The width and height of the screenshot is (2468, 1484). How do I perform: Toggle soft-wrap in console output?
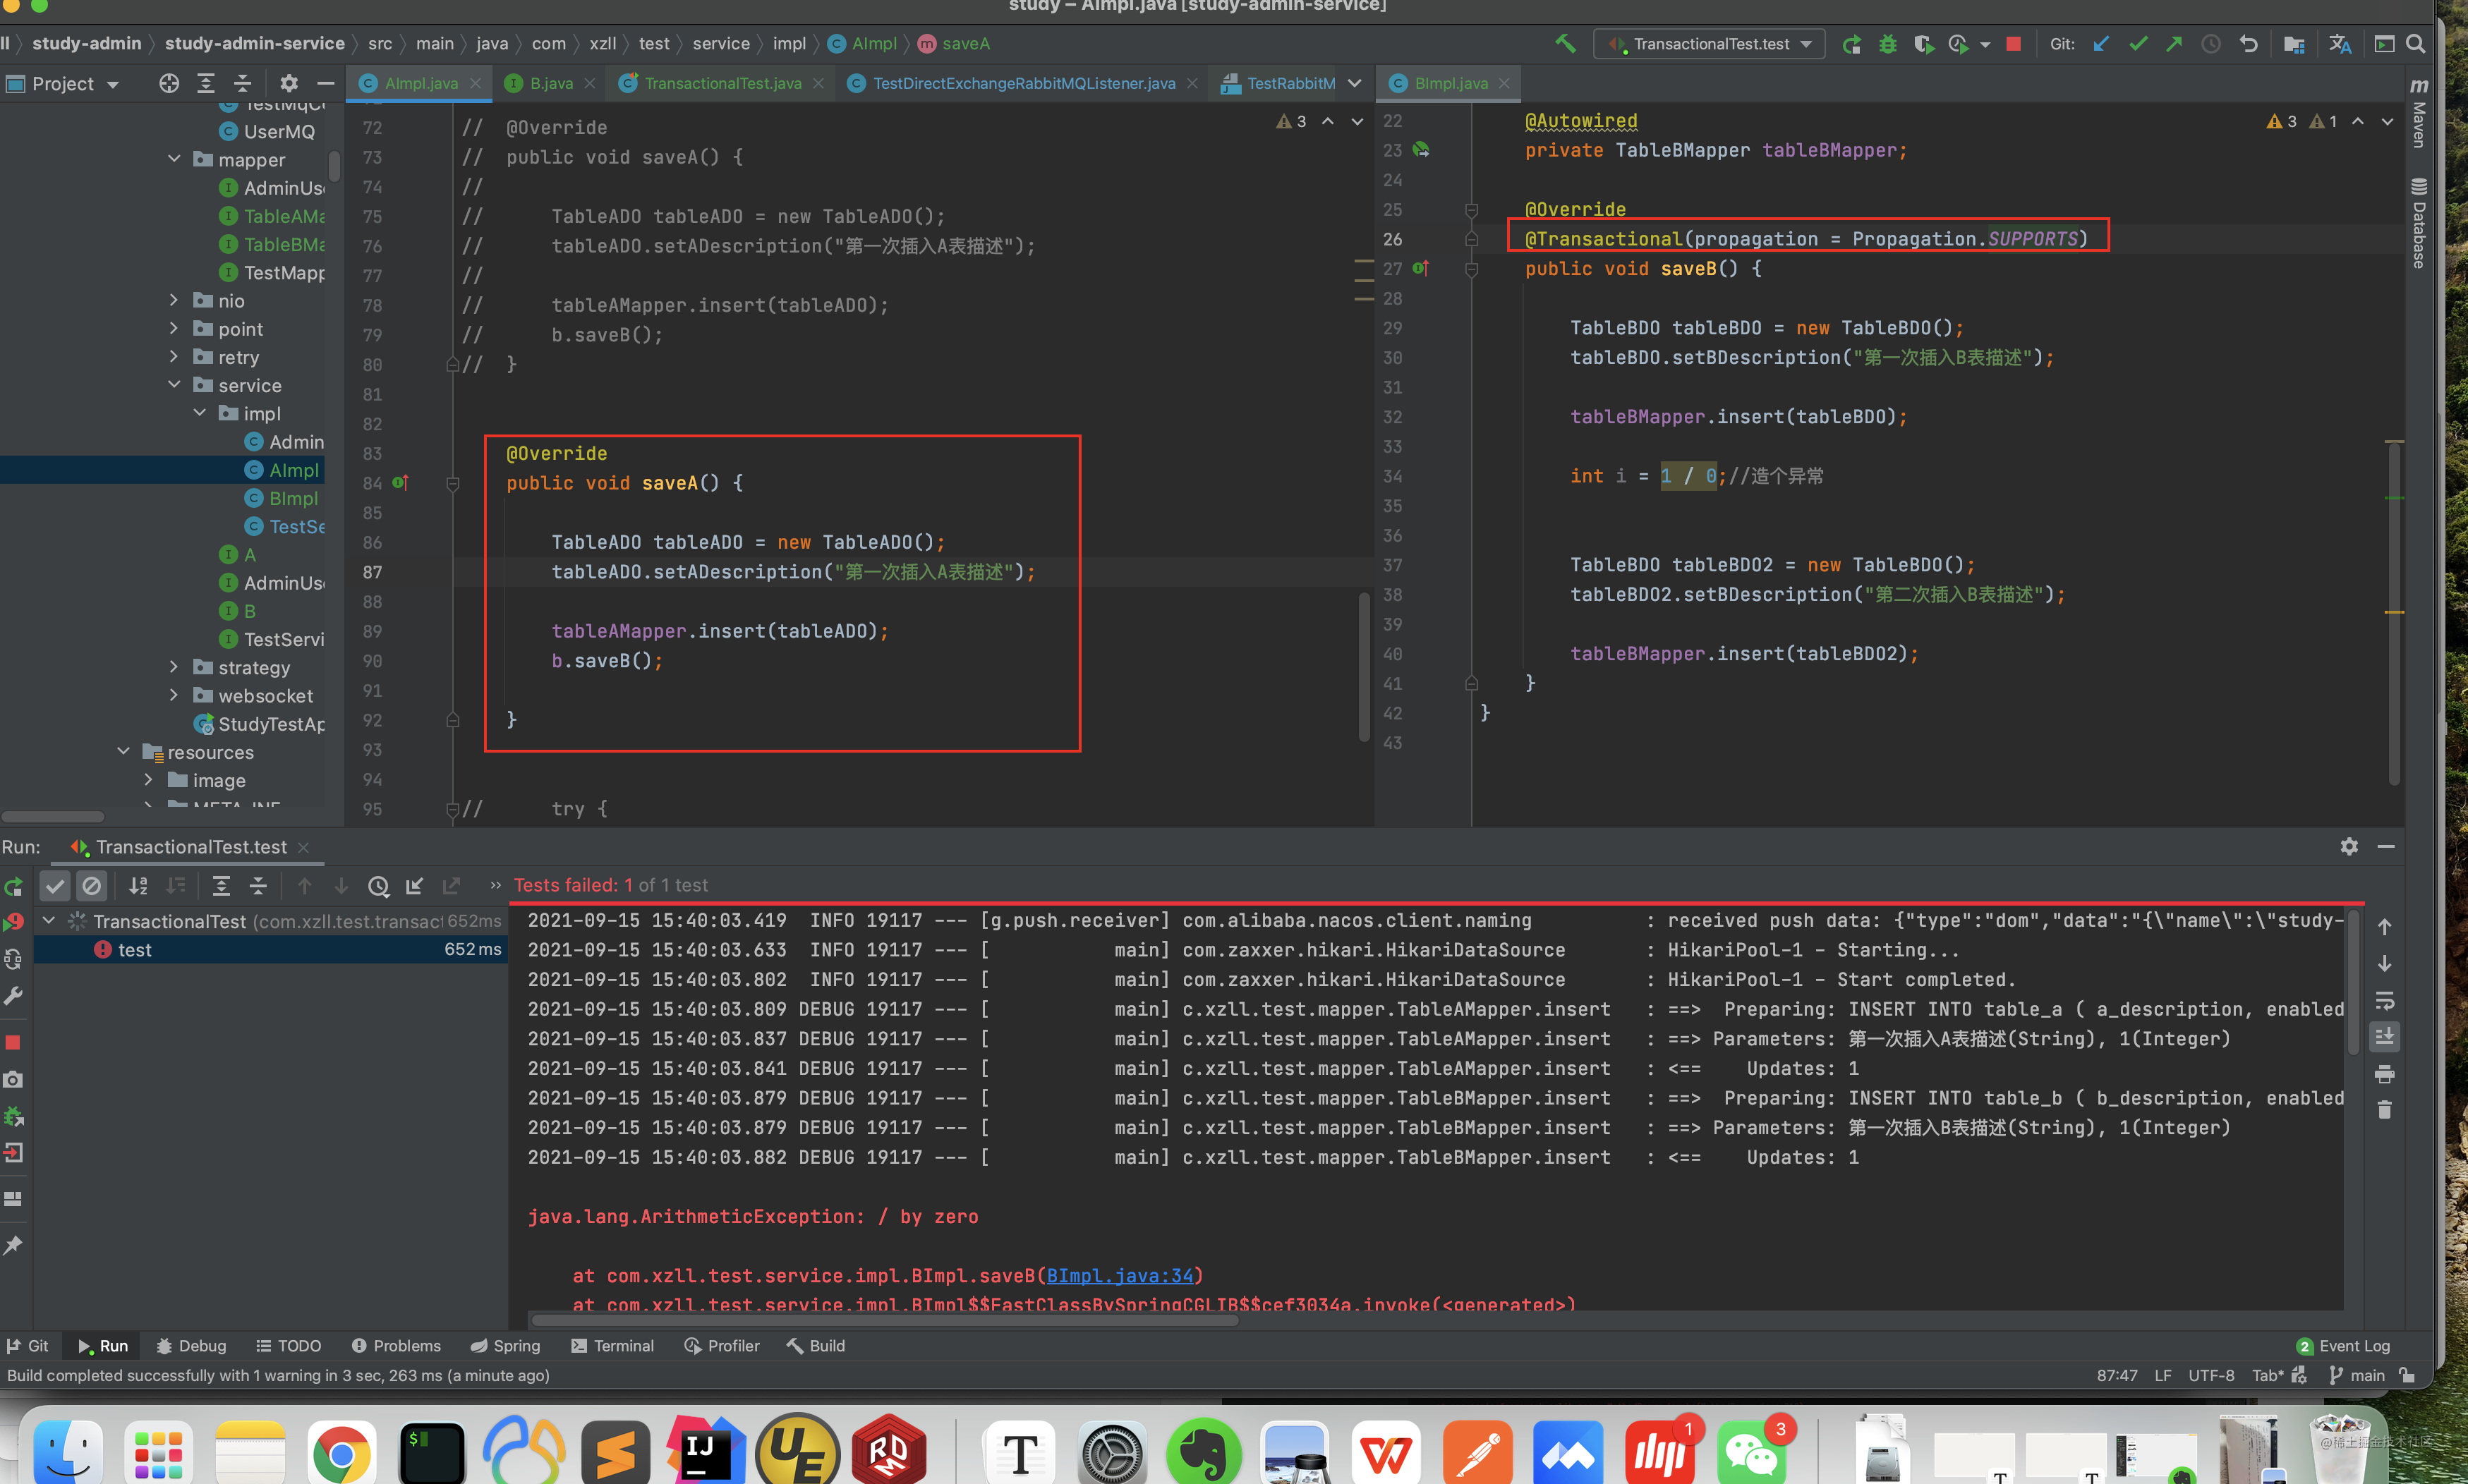(x=2384, y=1001)
